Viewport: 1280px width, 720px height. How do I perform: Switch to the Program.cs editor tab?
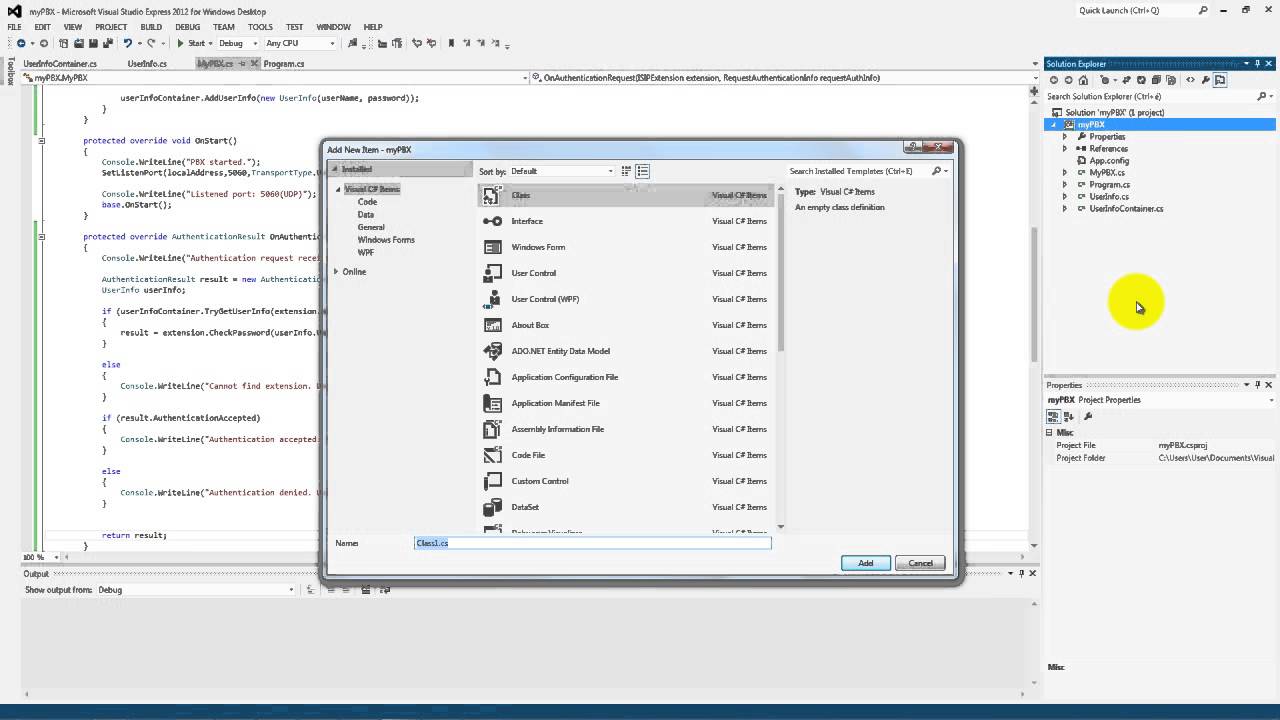click(x=284, y=64)
